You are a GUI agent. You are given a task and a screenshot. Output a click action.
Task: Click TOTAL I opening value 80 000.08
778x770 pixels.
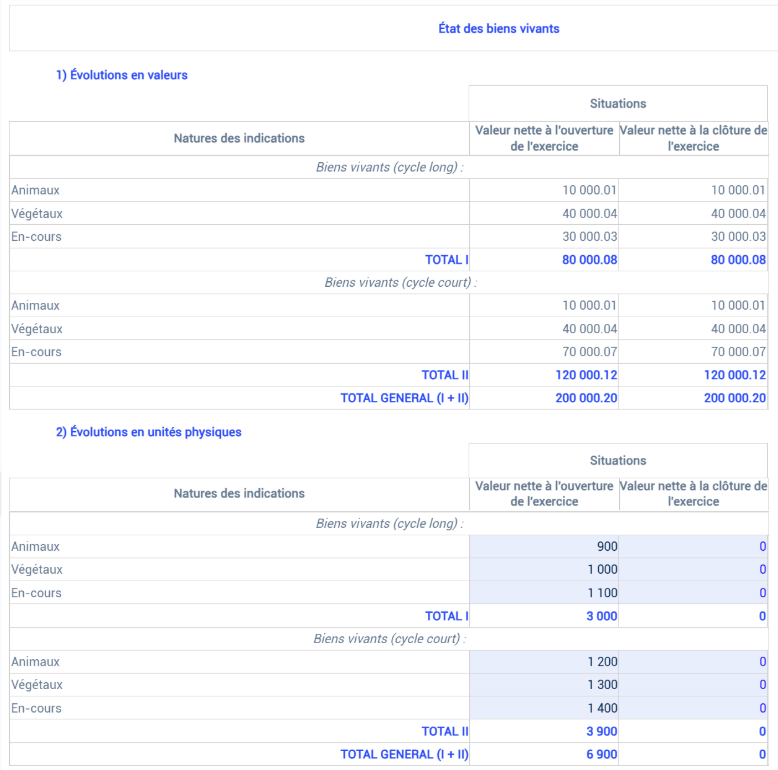click(589, 259)
